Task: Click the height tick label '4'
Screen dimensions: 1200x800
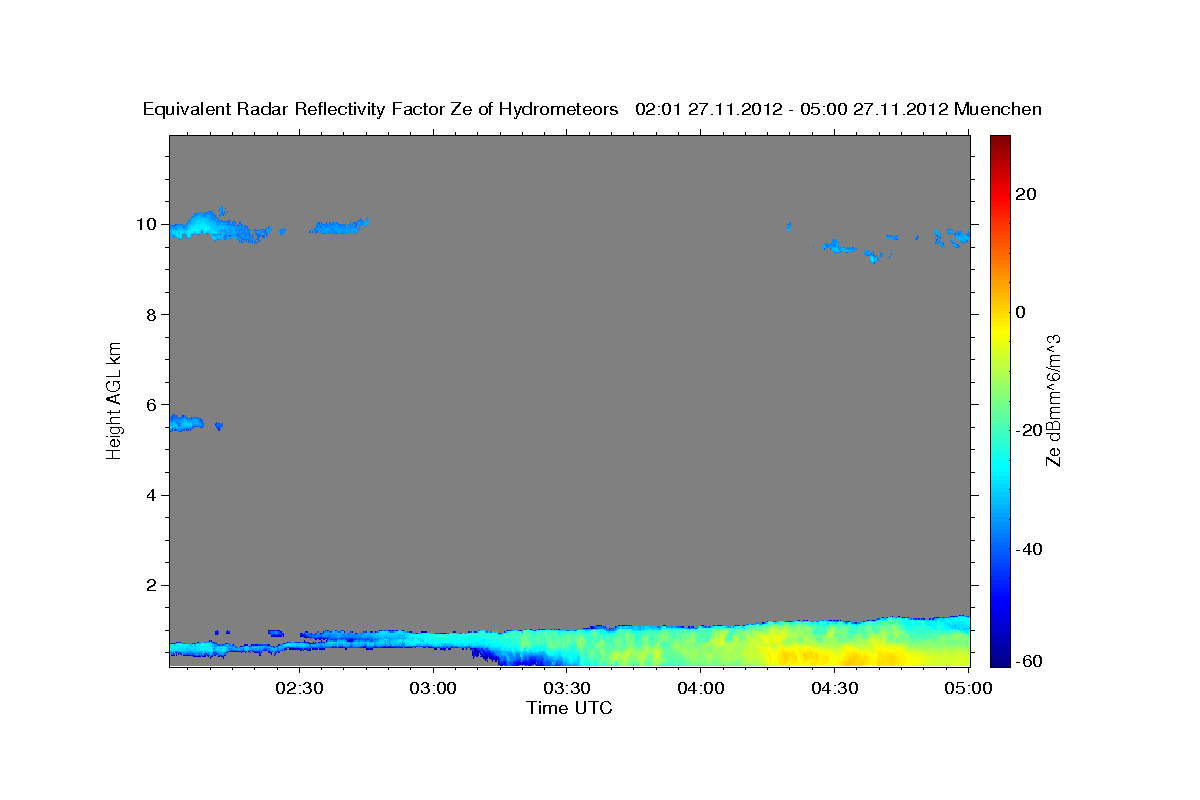Action: tap(152, 495)
